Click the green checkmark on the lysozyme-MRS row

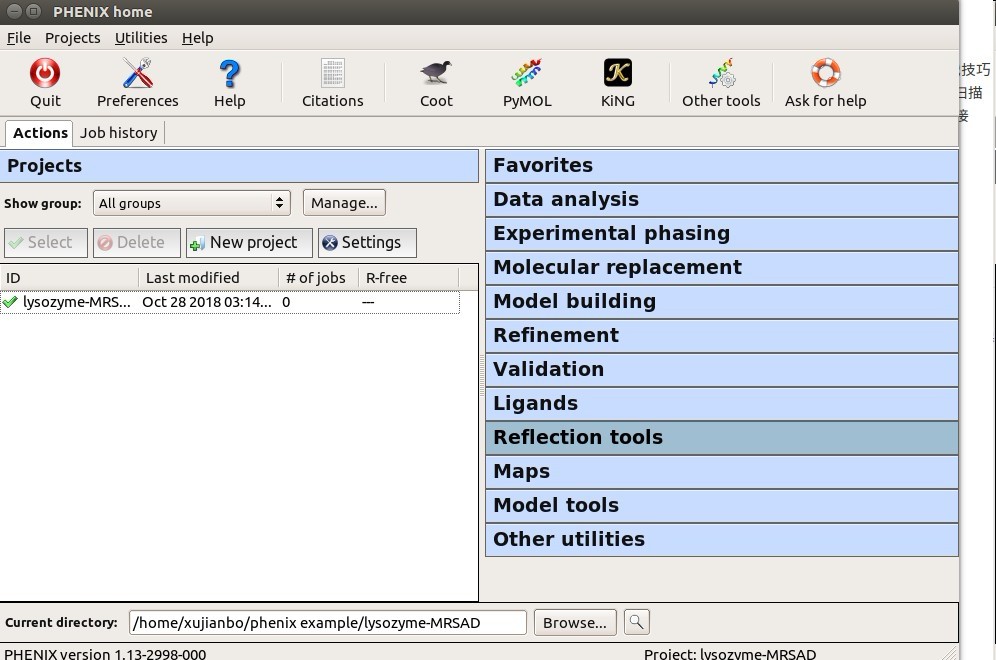click(10, 302)
